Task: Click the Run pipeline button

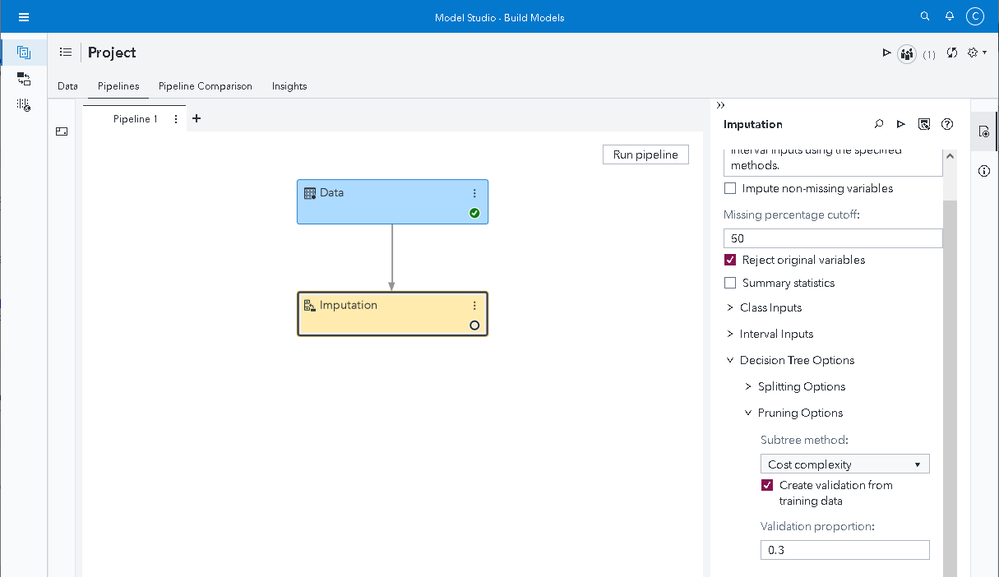Action: (x=645, y=155)
